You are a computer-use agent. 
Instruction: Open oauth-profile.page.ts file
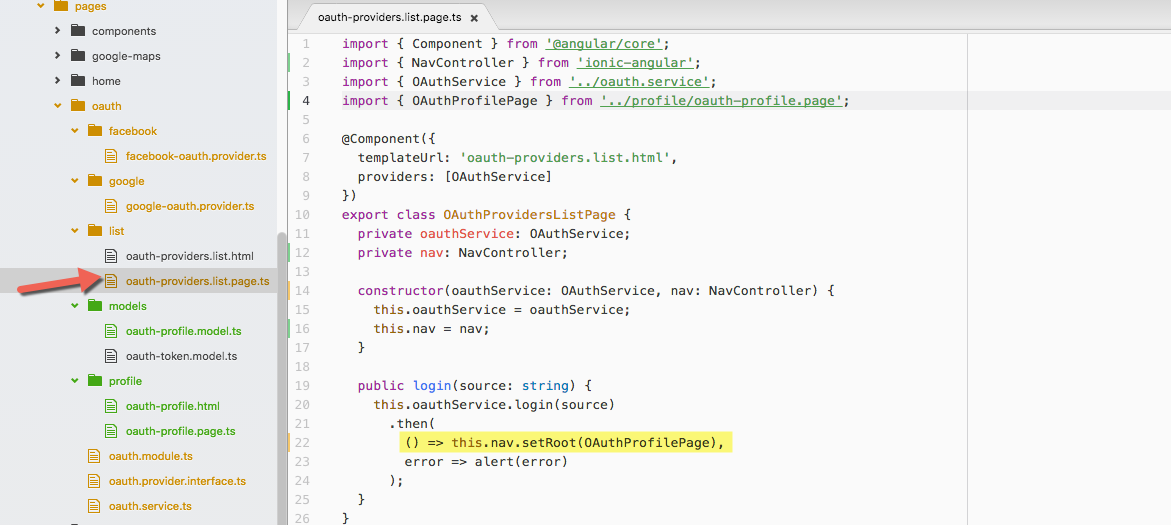(x=181, y=431)
